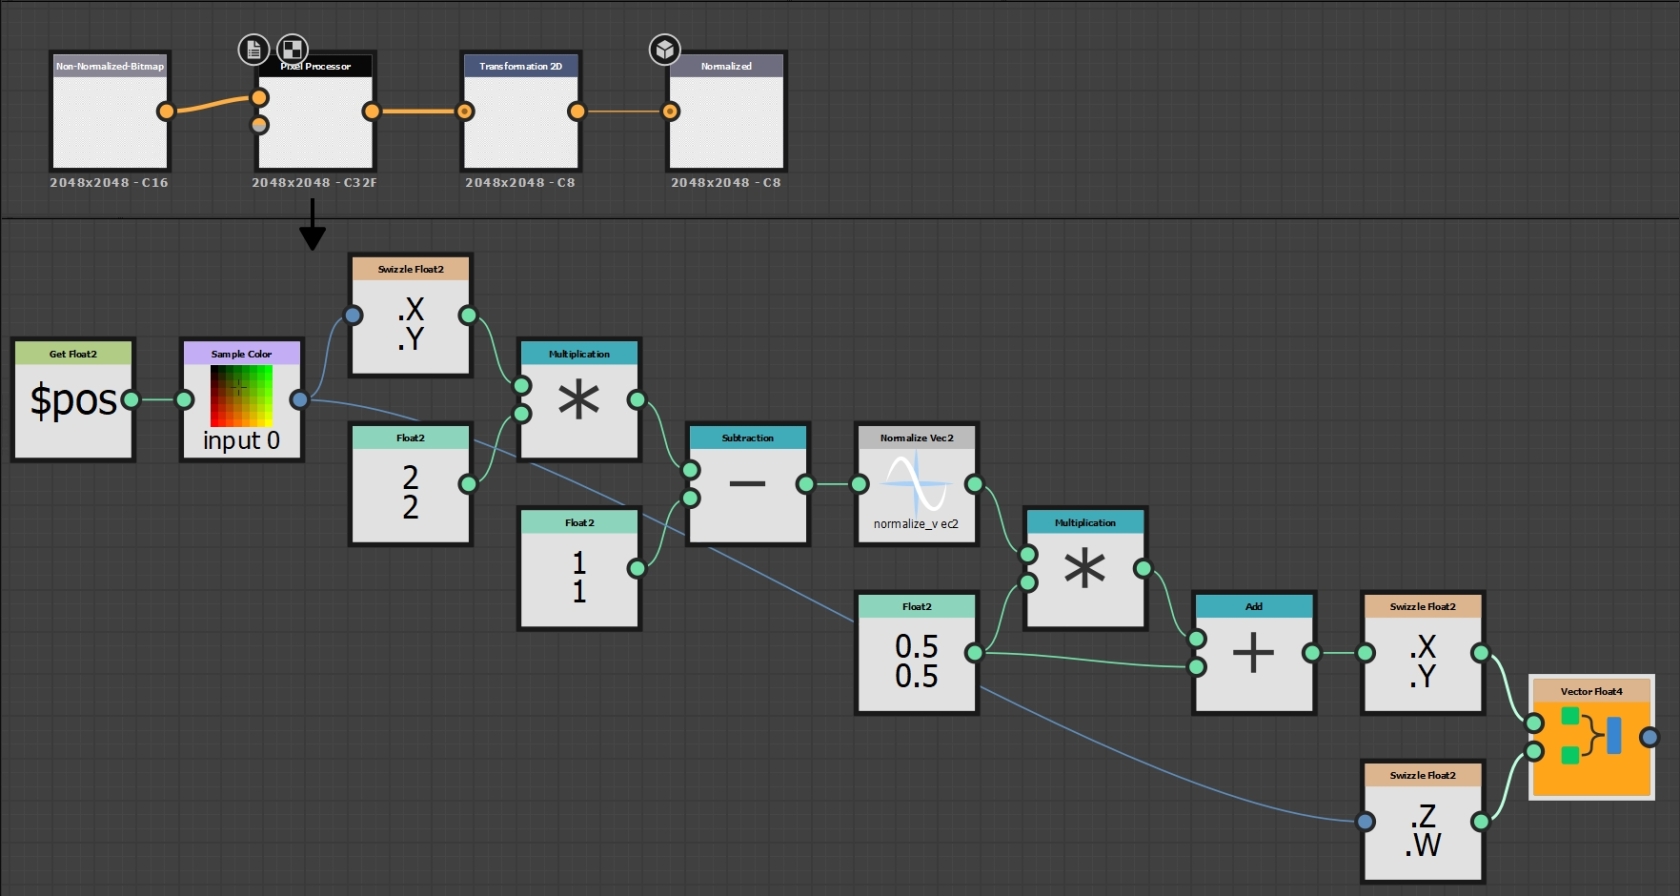Select the Float2 node with values 0.5 0.5

916,653
